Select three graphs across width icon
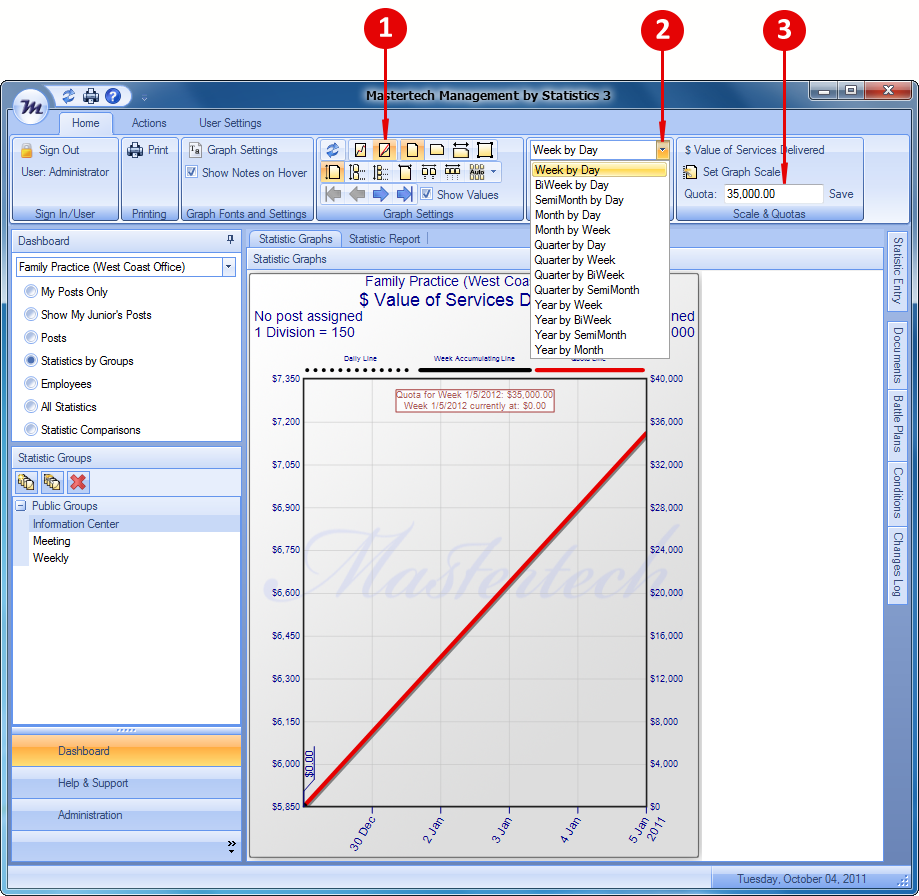The image size is (919, 896). point(452,172)
